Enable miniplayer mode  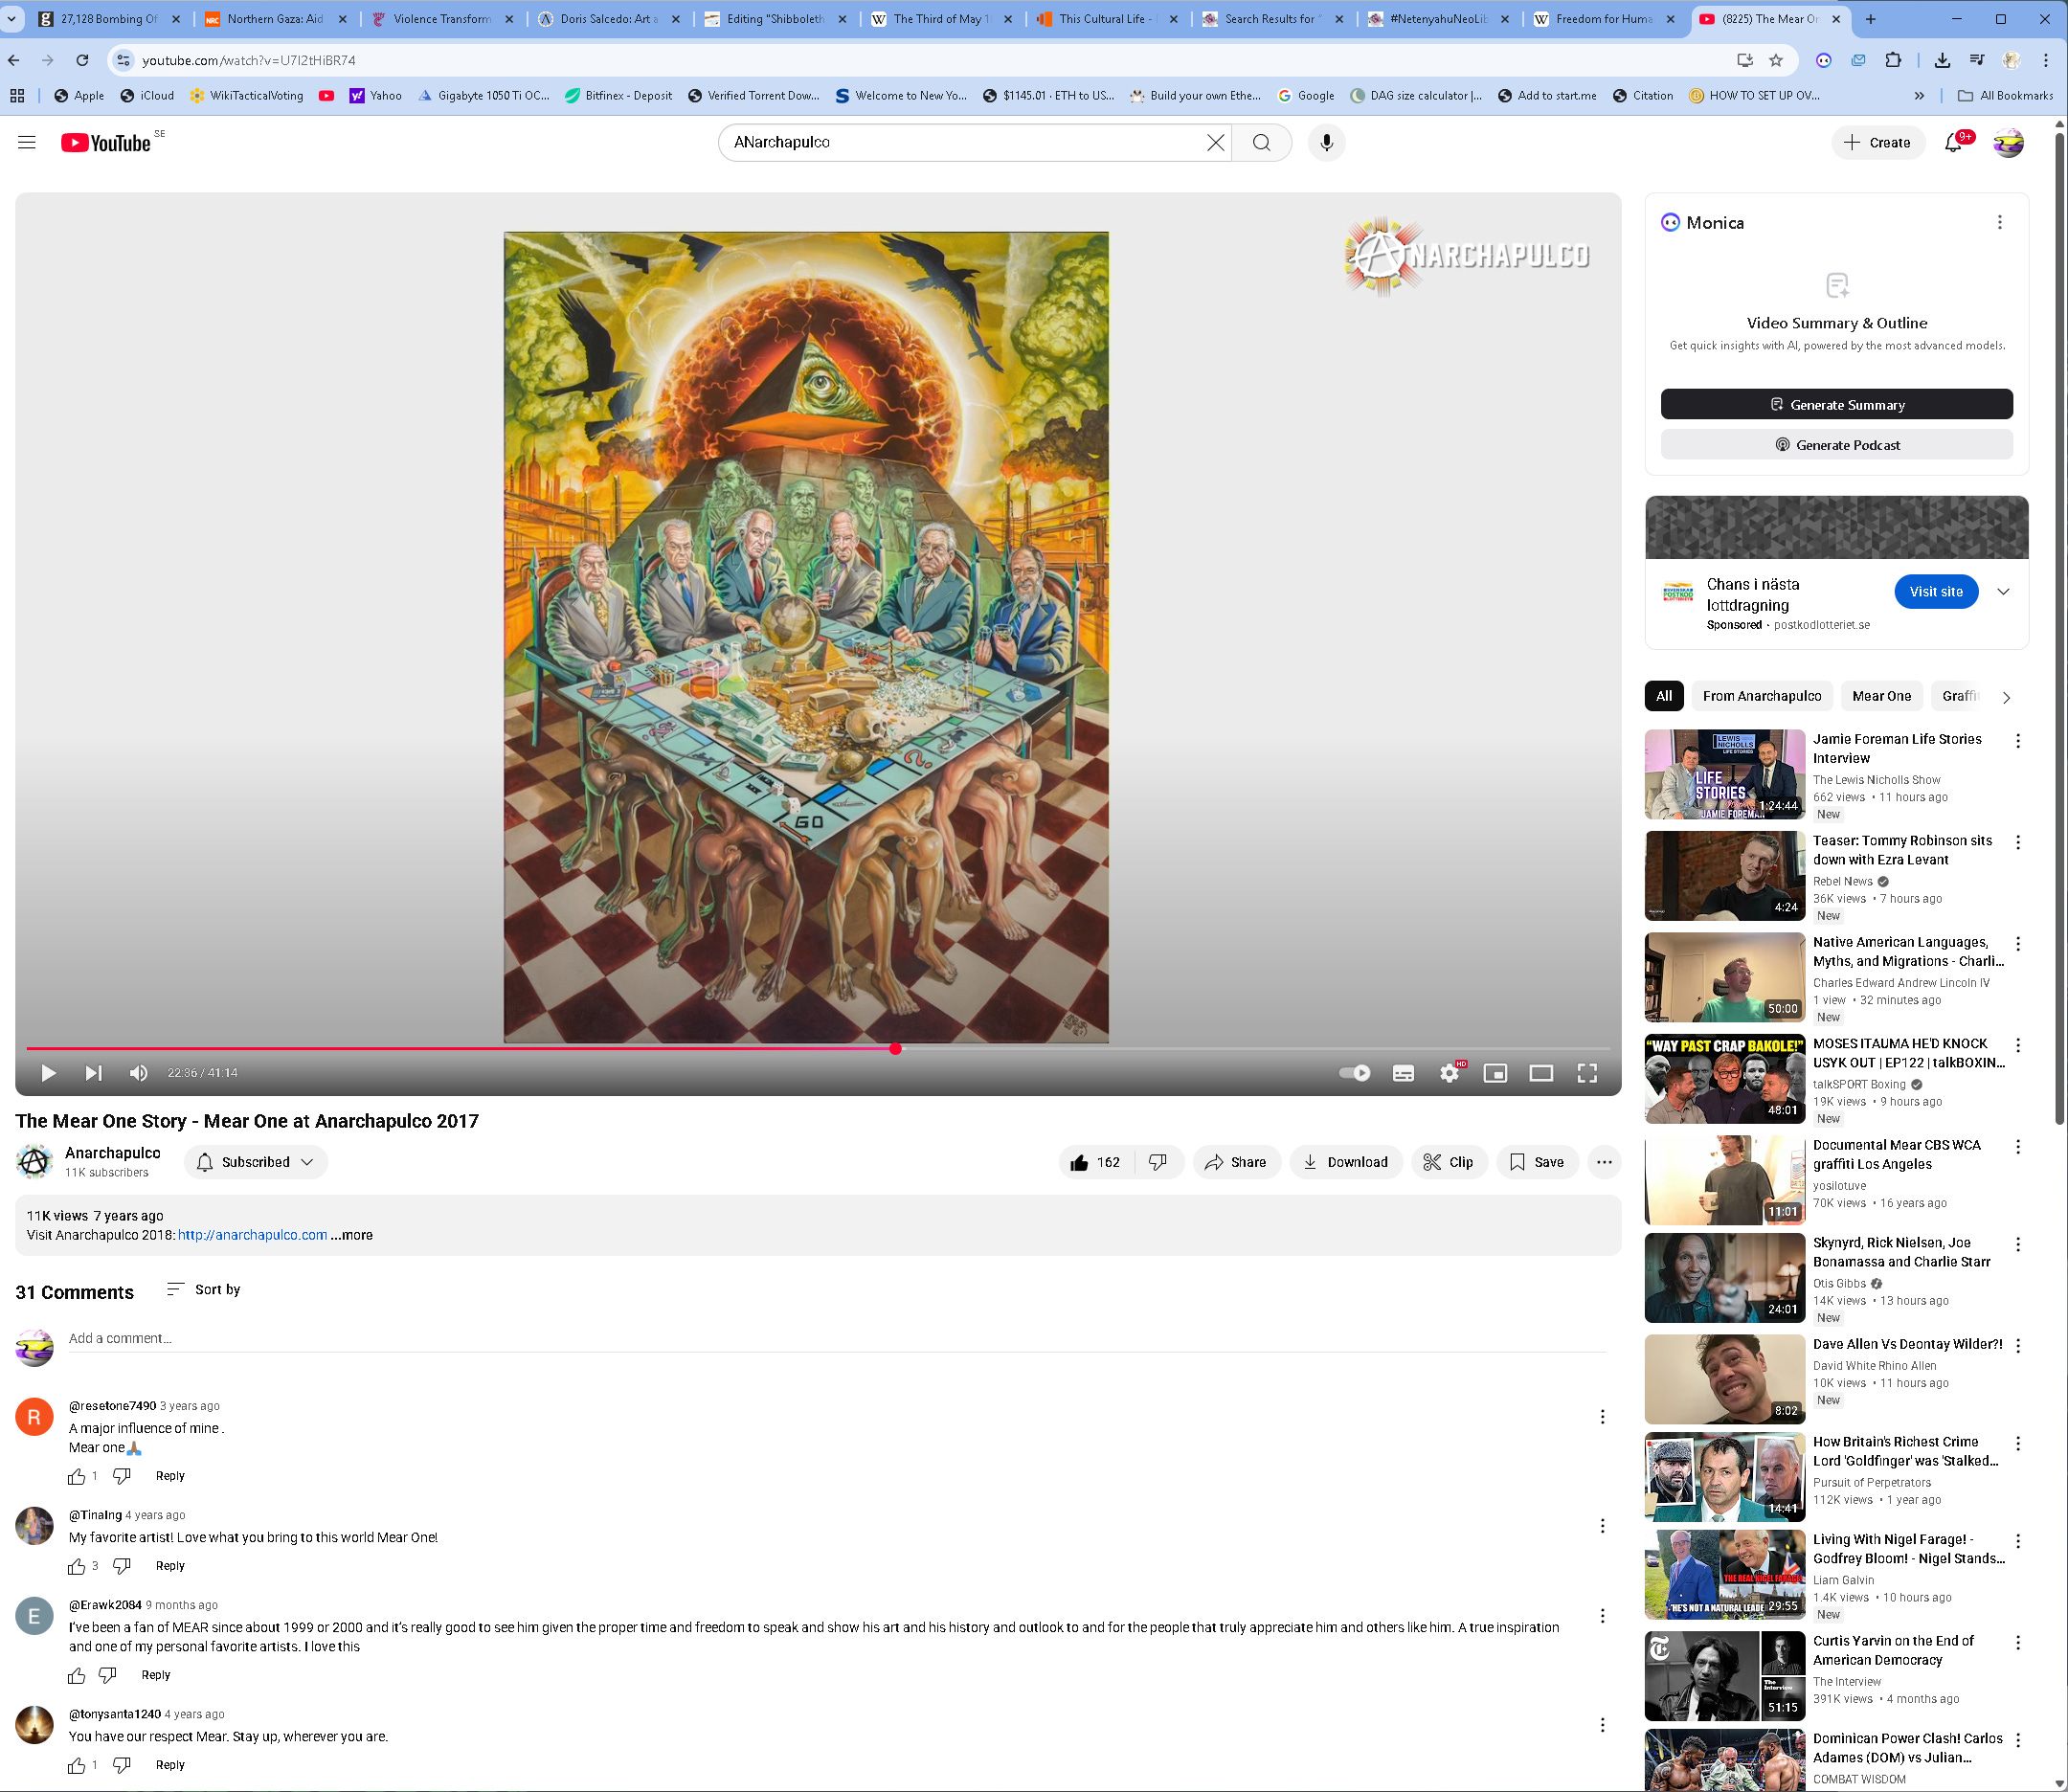pyautogui.click(x=1495, y=1073)
